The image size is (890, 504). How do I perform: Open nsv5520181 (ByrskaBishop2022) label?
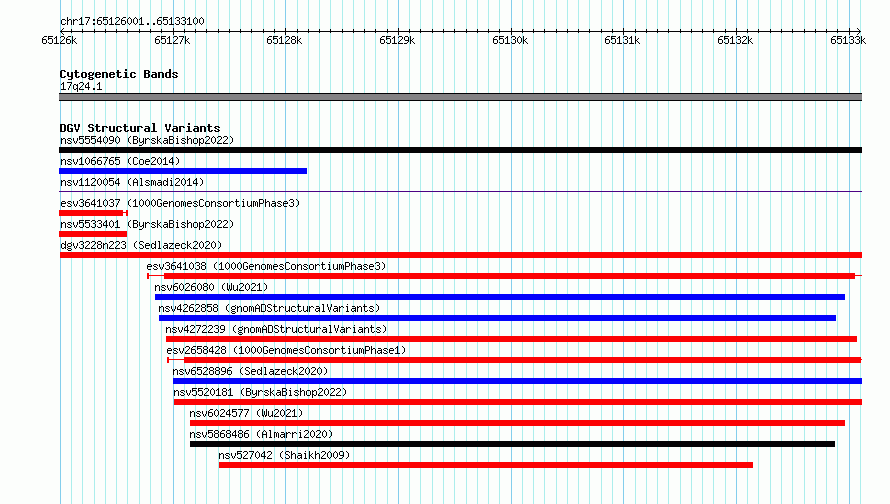(260, 392)
